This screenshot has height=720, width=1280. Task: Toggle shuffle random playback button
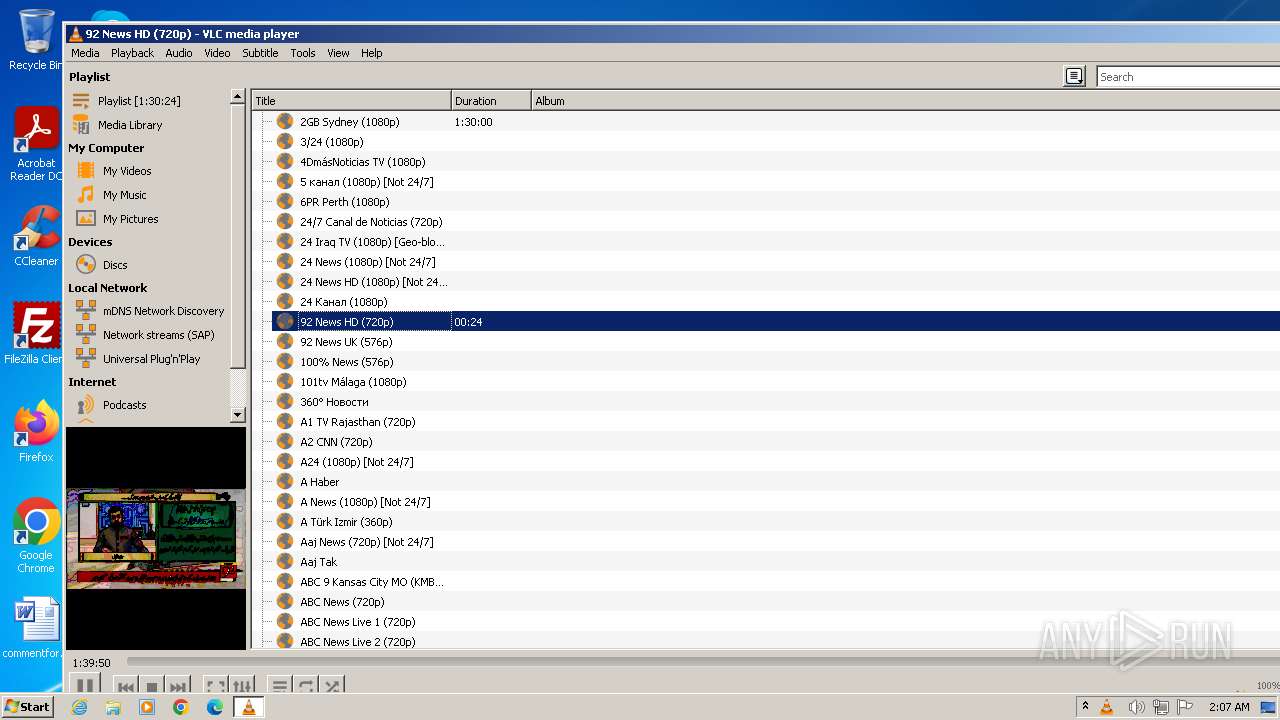point(333,686)
